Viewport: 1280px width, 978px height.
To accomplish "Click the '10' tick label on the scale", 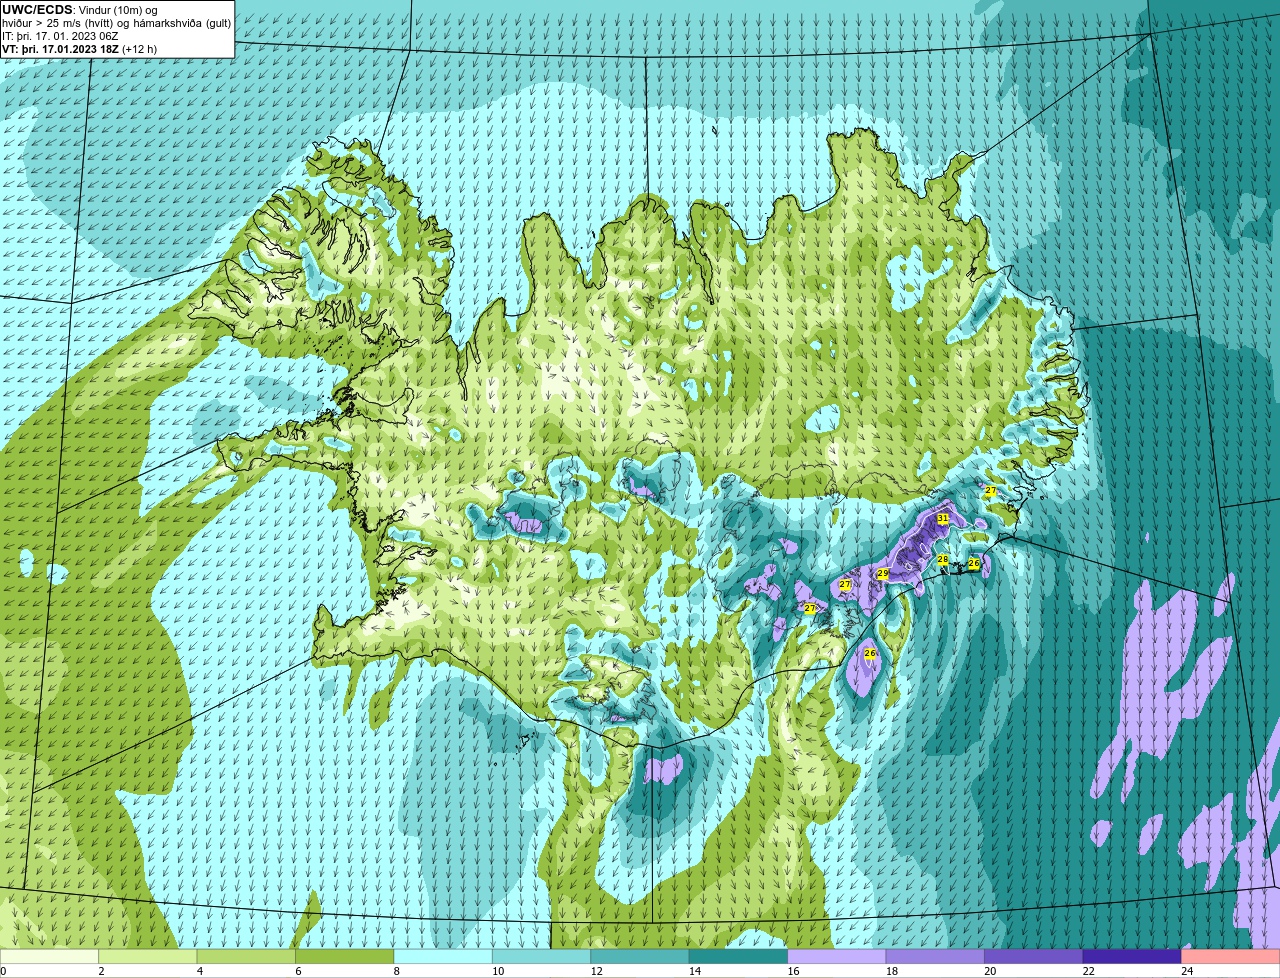I will coord(498,971).
